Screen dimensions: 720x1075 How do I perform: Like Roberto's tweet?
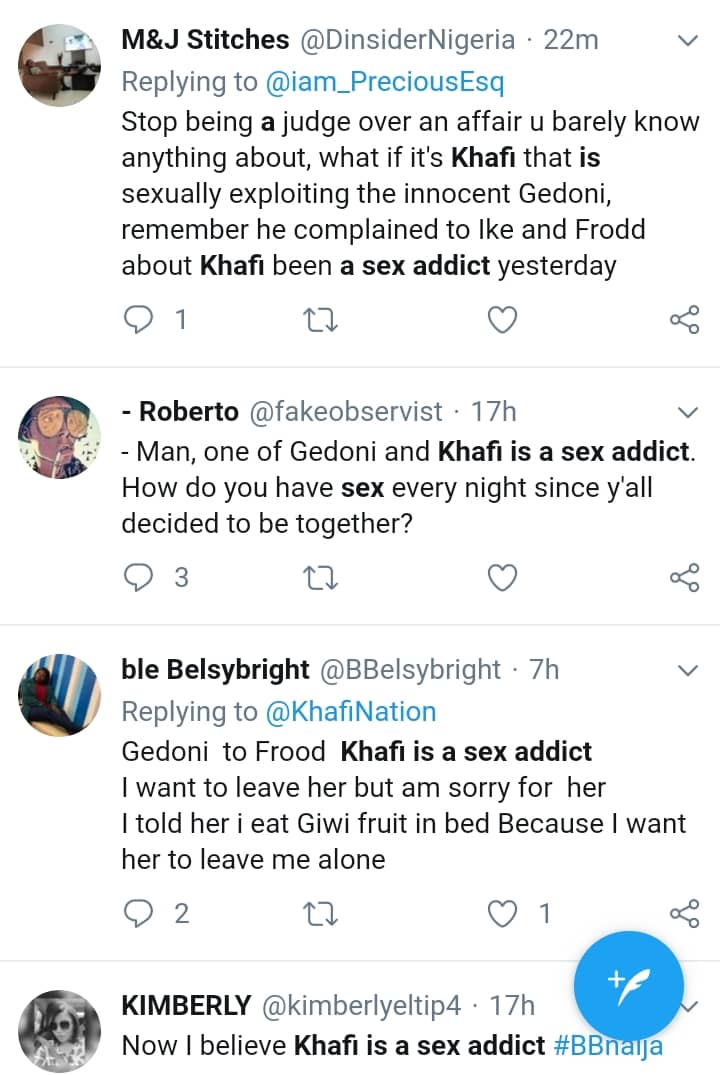(x=501, y=578)
